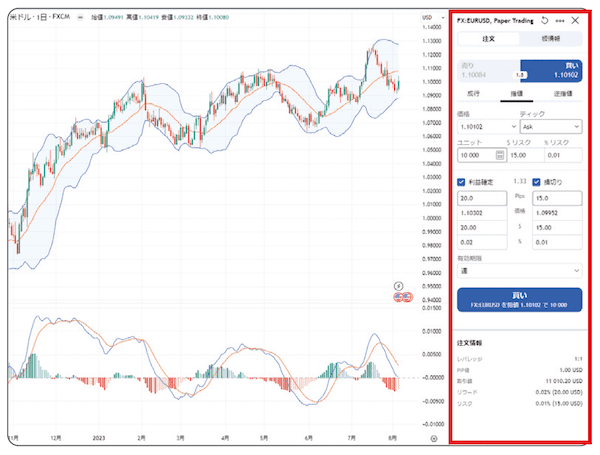Toggle the 利益確定 take profit checkbox
The height and width of the screenshot is (455, 600).
pyautogui.click(x=461, y=182)
